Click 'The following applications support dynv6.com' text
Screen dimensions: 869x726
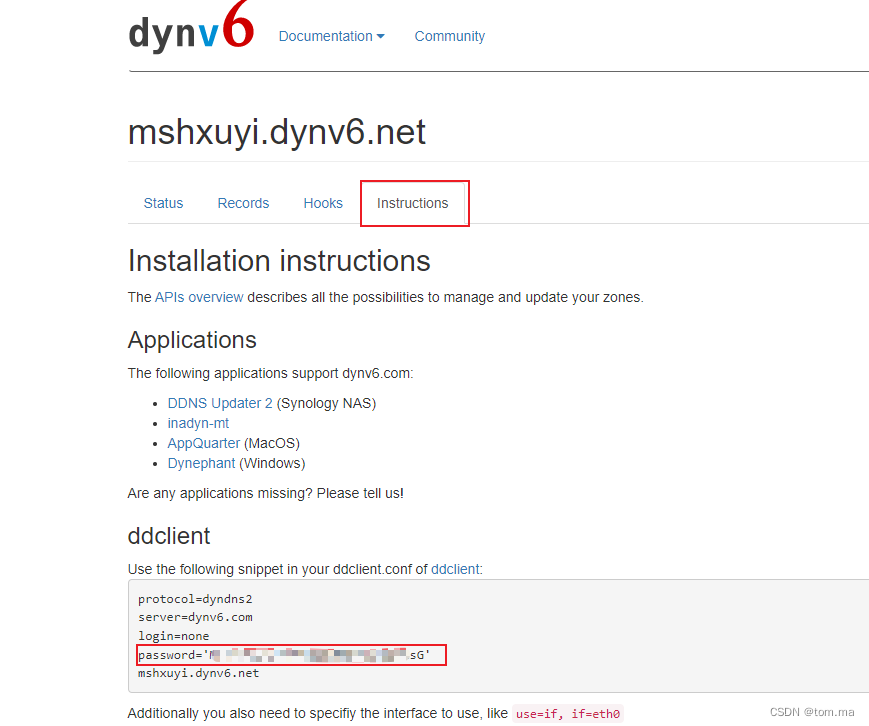270,374
